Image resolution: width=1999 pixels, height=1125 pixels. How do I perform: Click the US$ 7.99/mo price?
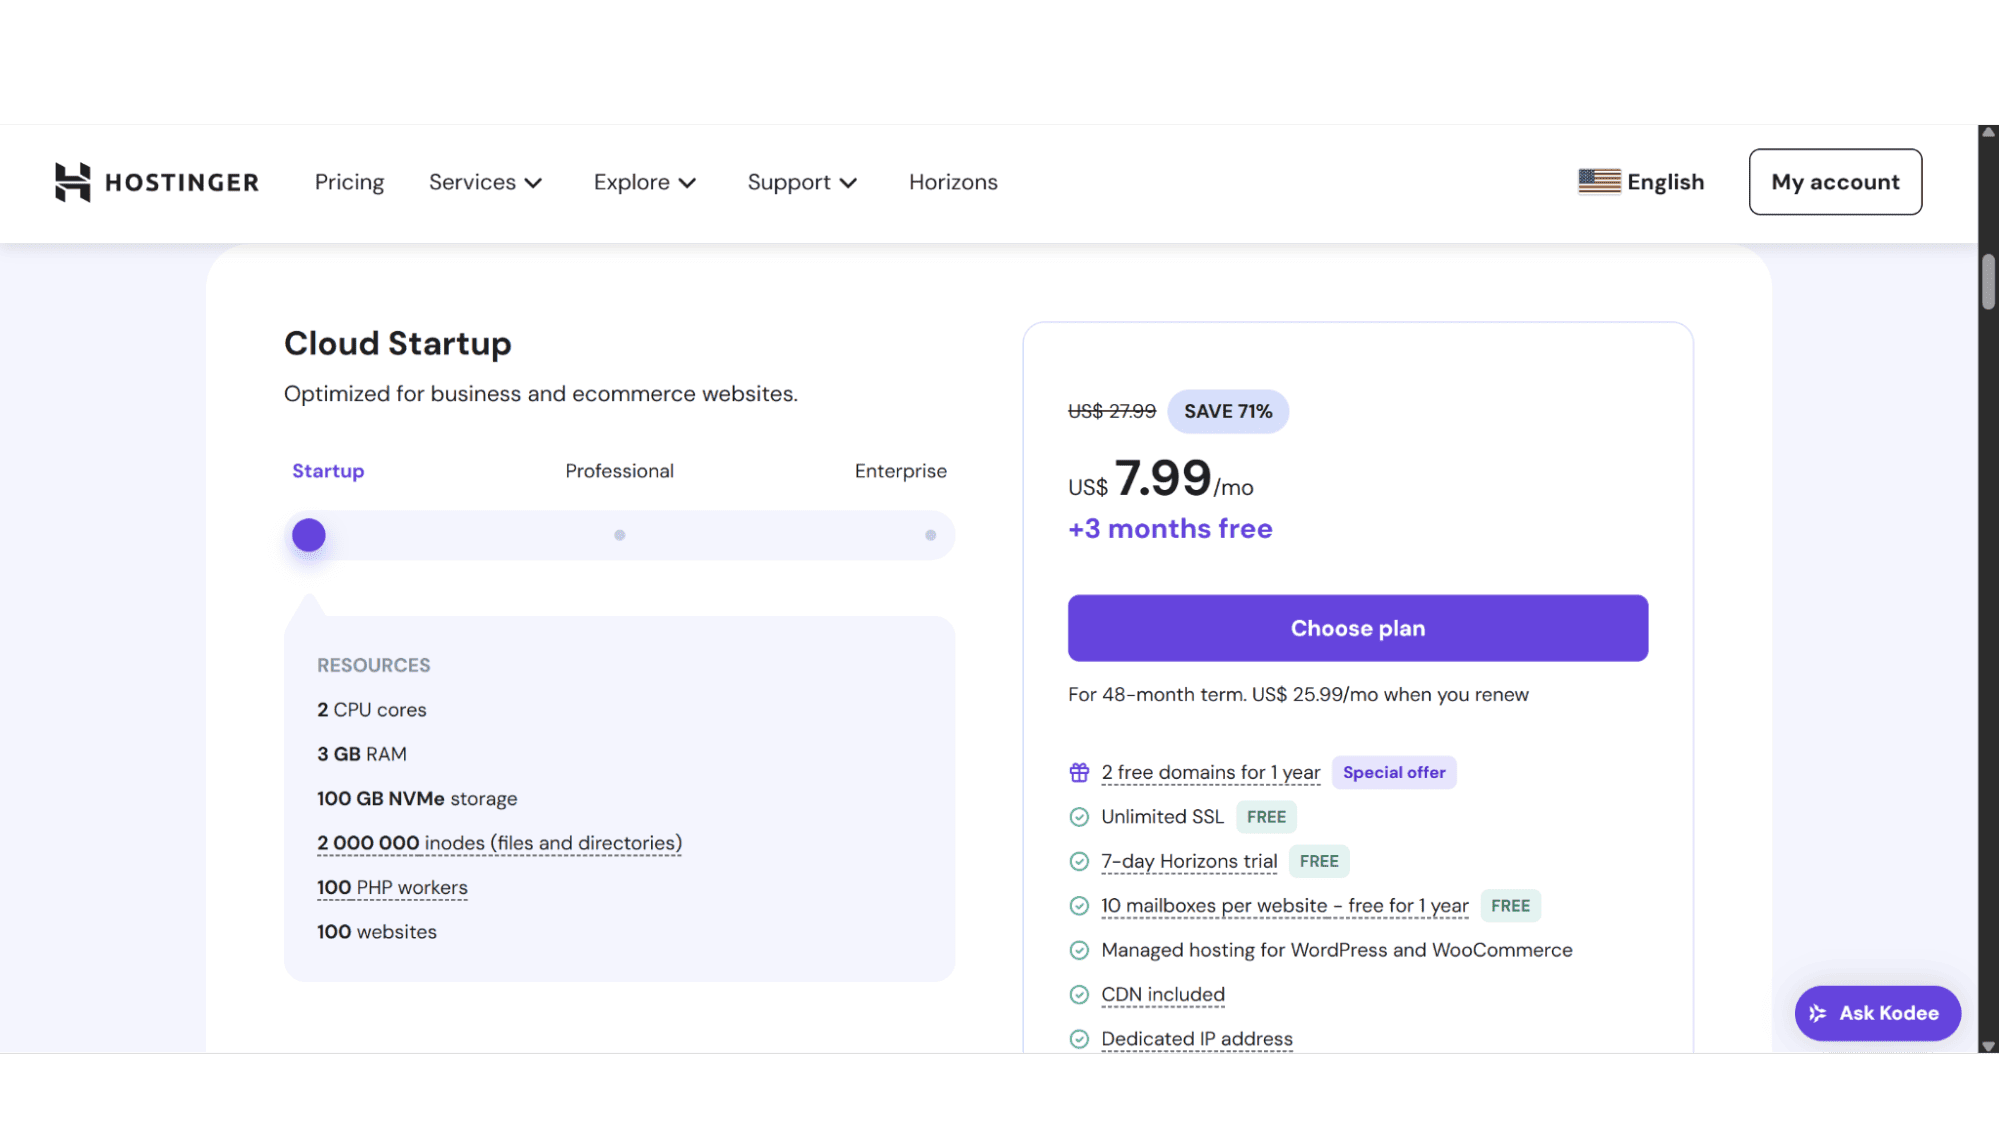click(1160, 479)
